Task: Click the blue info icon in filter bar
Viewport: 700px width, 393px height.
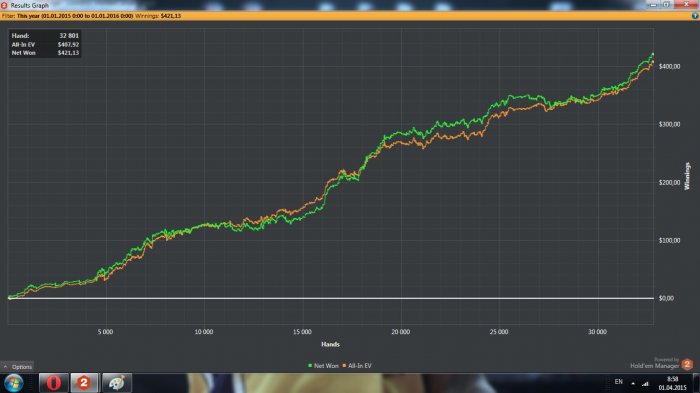Action: click(x=695, y=16)
